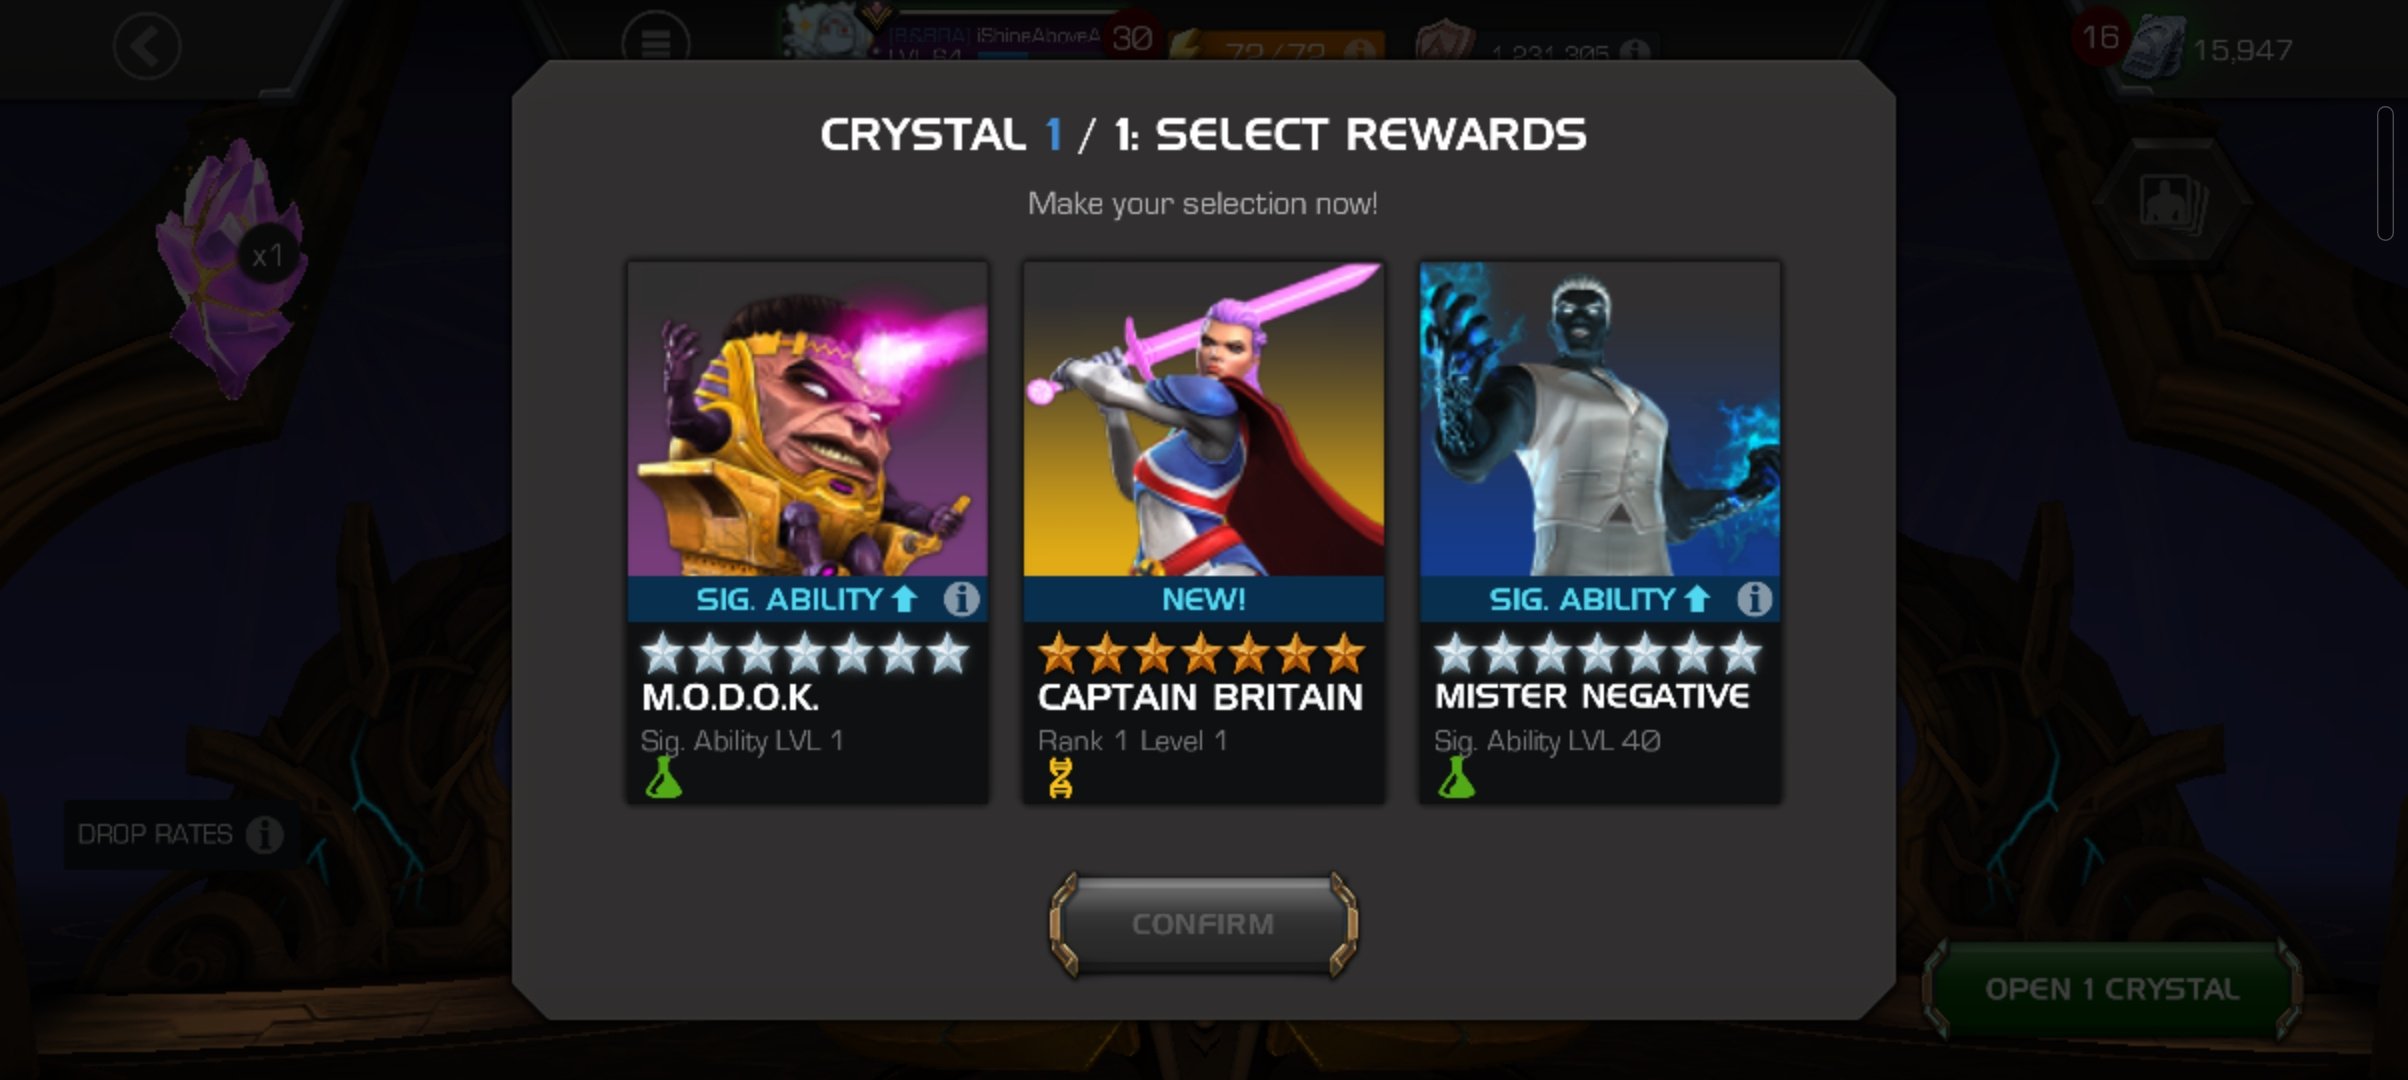Open Mister Negative sig ability info icon
2408x1080 pixels.
1754,599
